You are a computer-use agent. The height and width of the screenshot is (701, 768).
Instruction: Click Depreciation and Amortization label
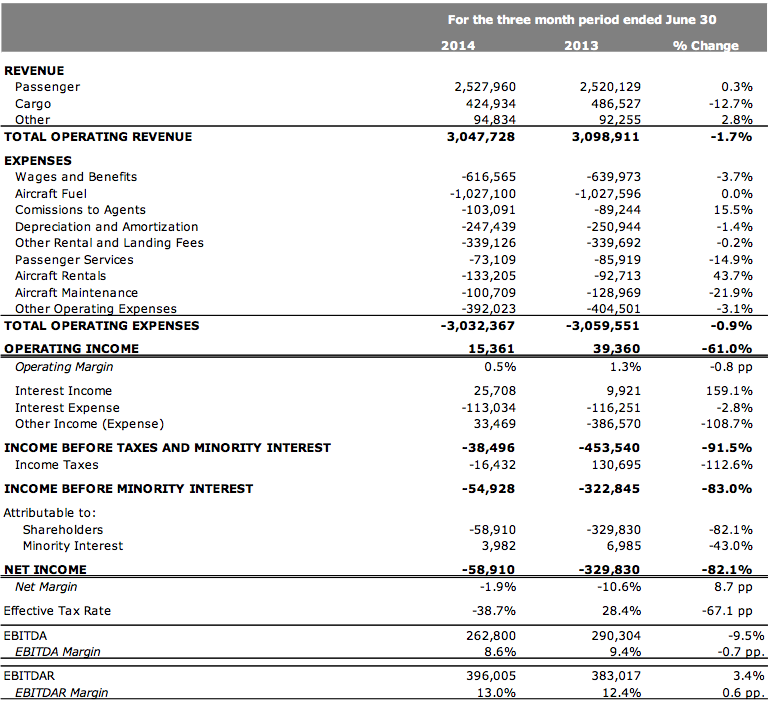(x=106, y=227)
